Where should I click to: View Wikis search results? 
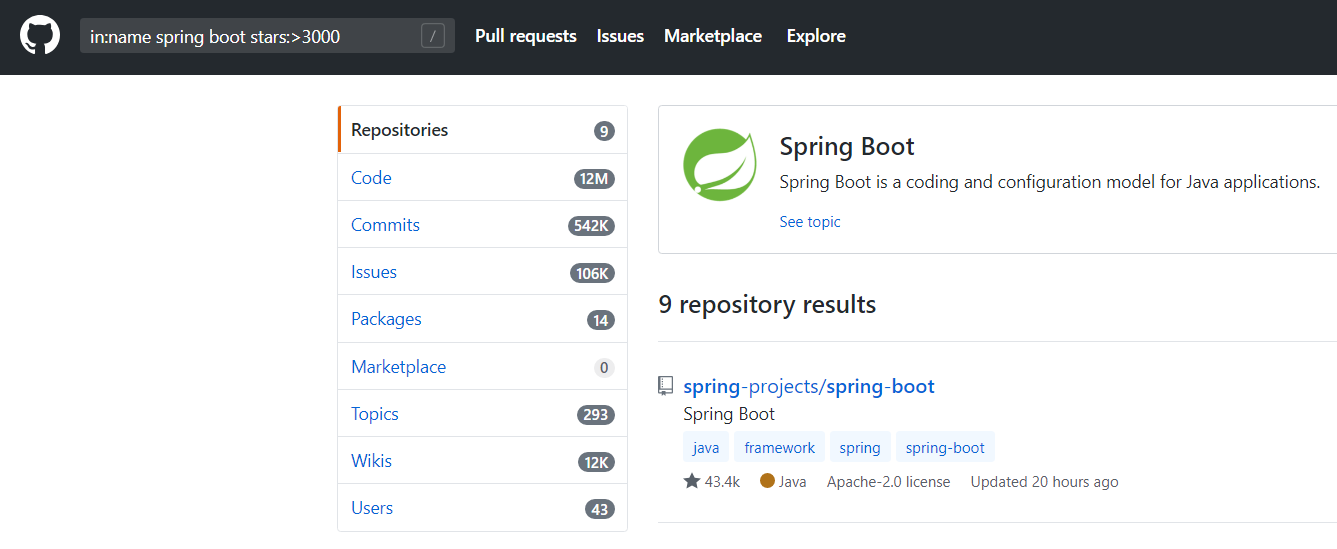tap(371, 461)
